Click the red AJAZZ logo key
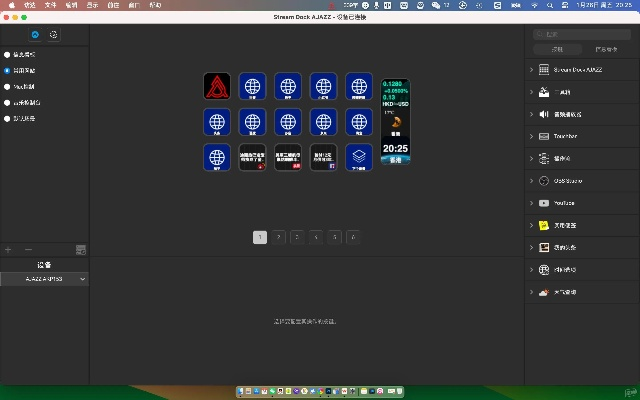Screen dimensions: 640x400 pyautogui.click(x=217, y=86)
